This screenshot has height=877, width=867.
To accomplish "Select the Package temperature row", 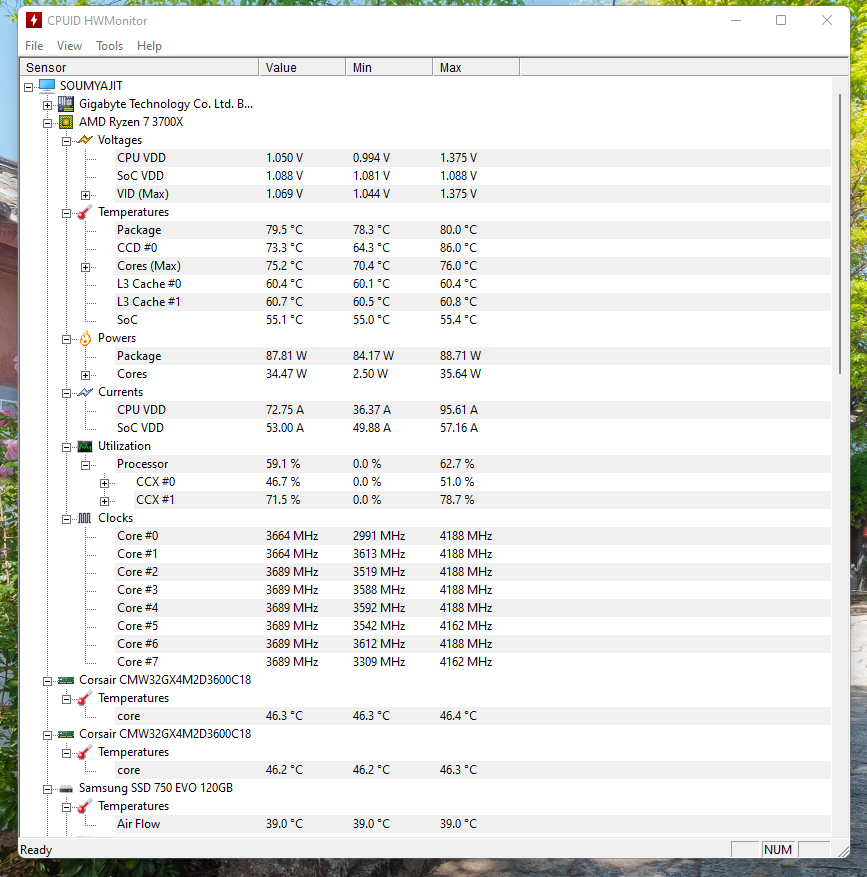I will point(473,230).
